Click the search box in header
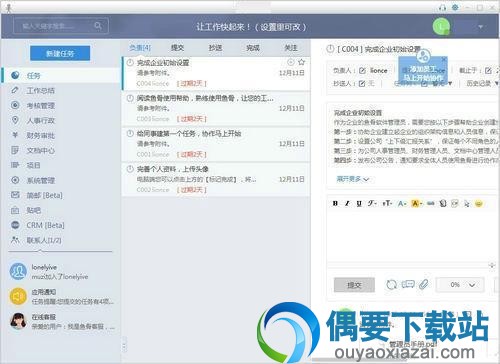 click(x=61, y=26)
